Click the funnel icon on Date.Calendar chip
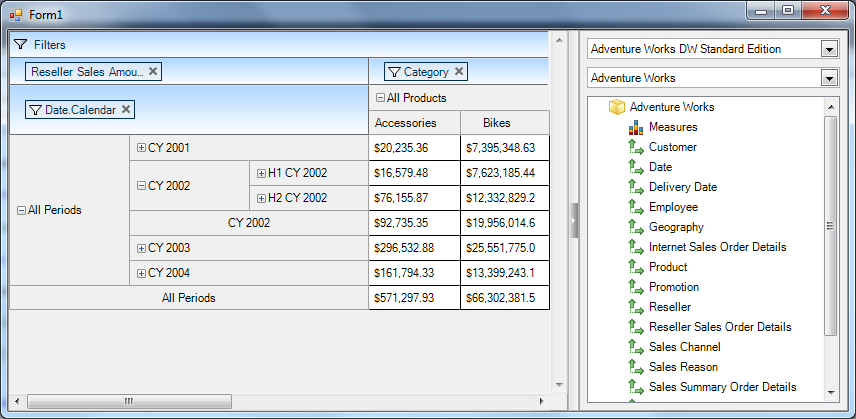Viewport: 856px width, 419px height. [35, 110]
